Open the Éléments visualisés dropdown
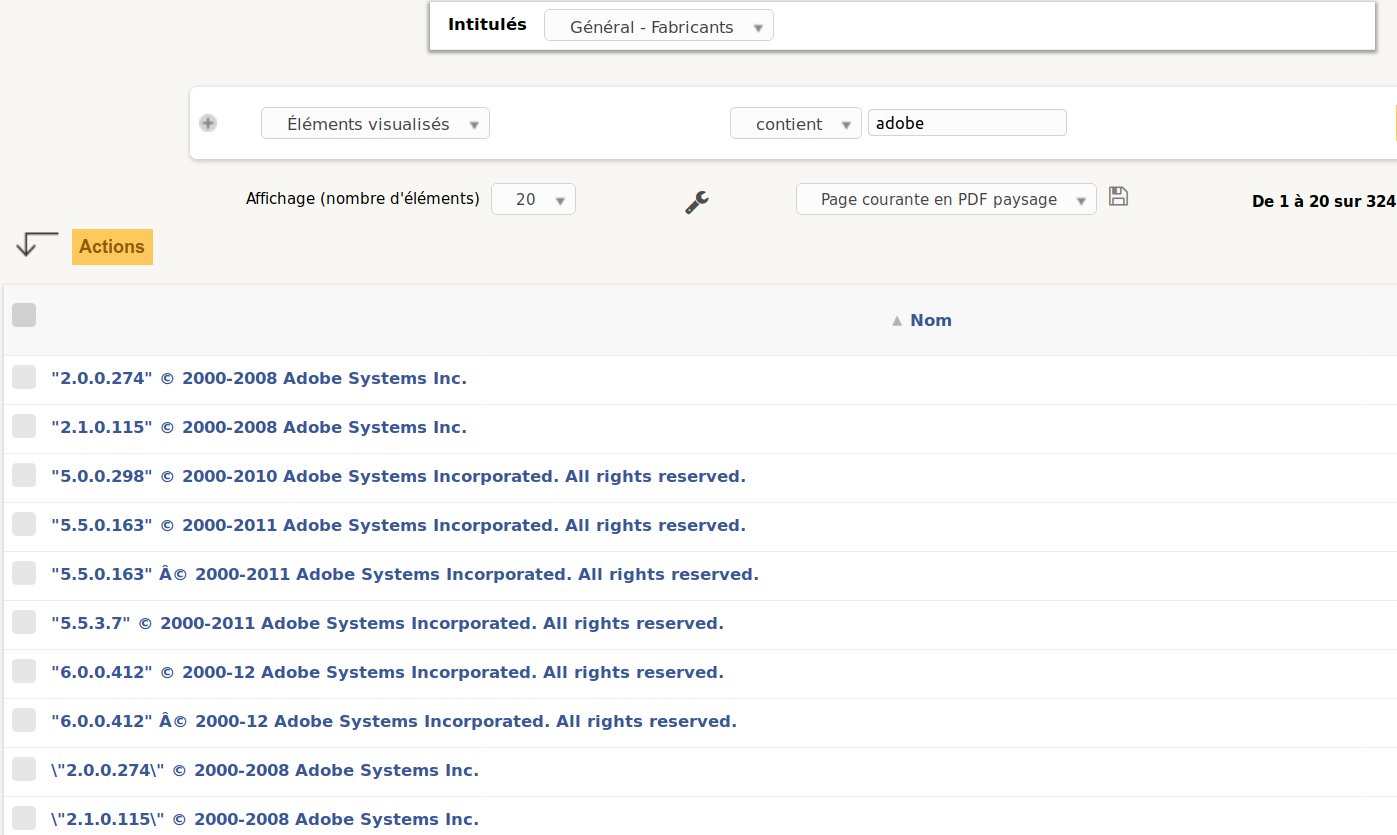The image size is (1397, 835). pyautogui.click(x=375, y=124)
